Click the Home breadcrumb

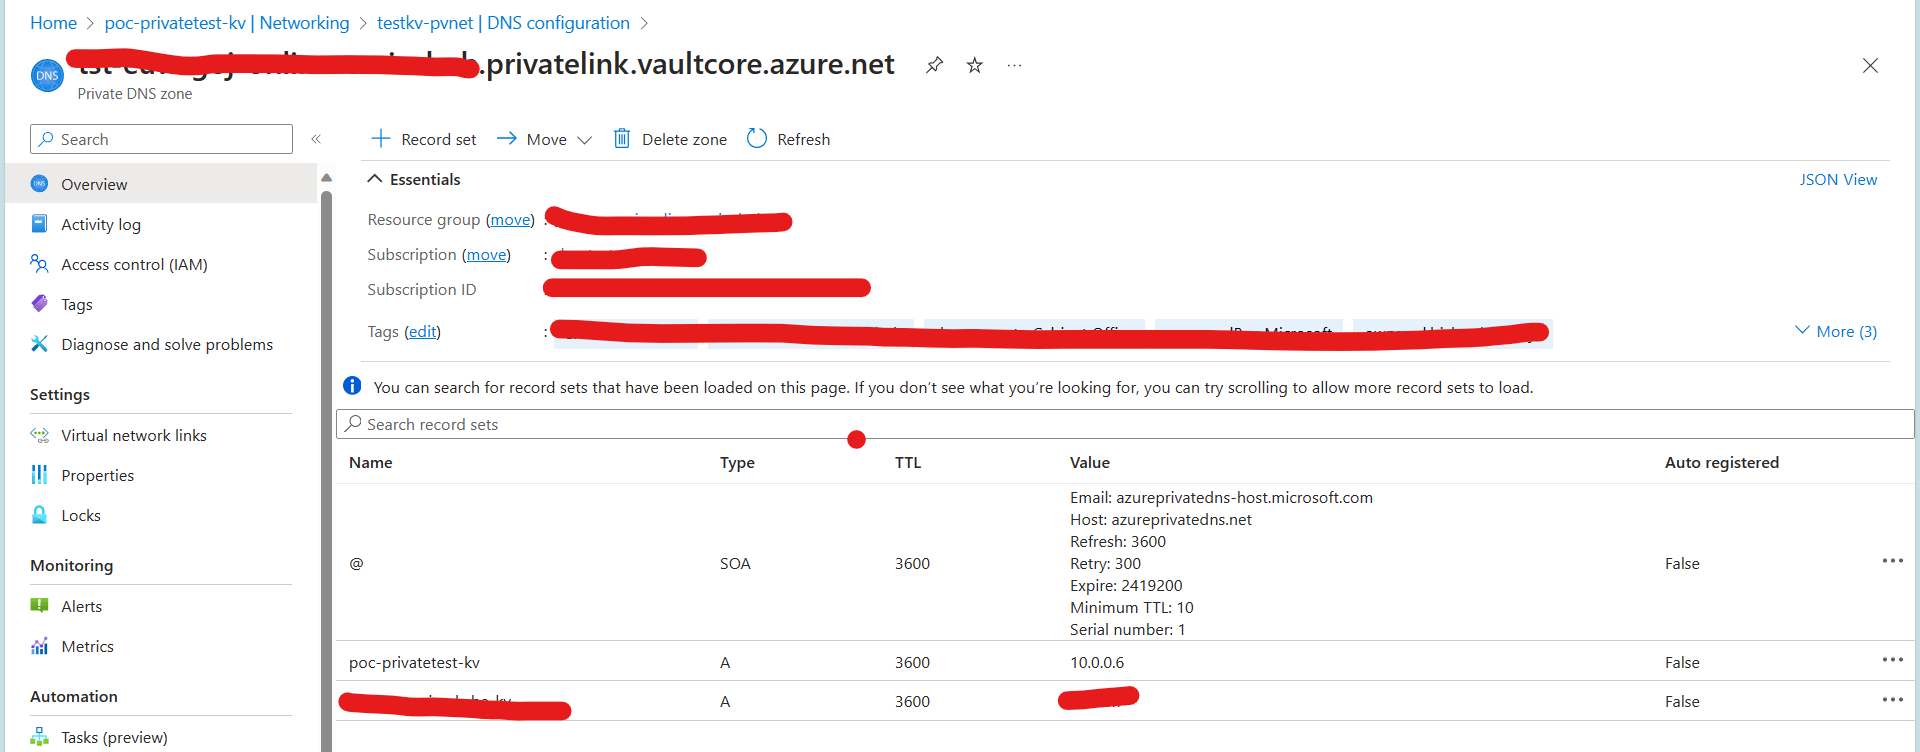[x=53, y=22]
